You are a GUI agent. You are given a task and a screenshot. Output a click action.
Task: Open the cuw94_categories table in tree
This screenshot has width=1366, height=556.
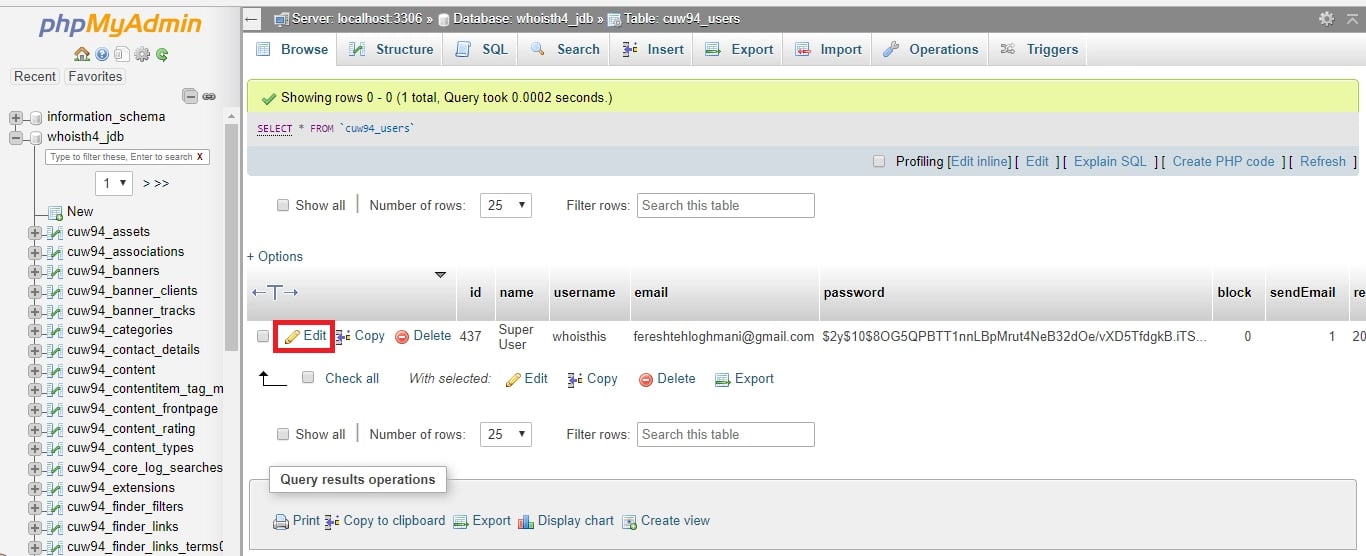(x=120, y=330)
